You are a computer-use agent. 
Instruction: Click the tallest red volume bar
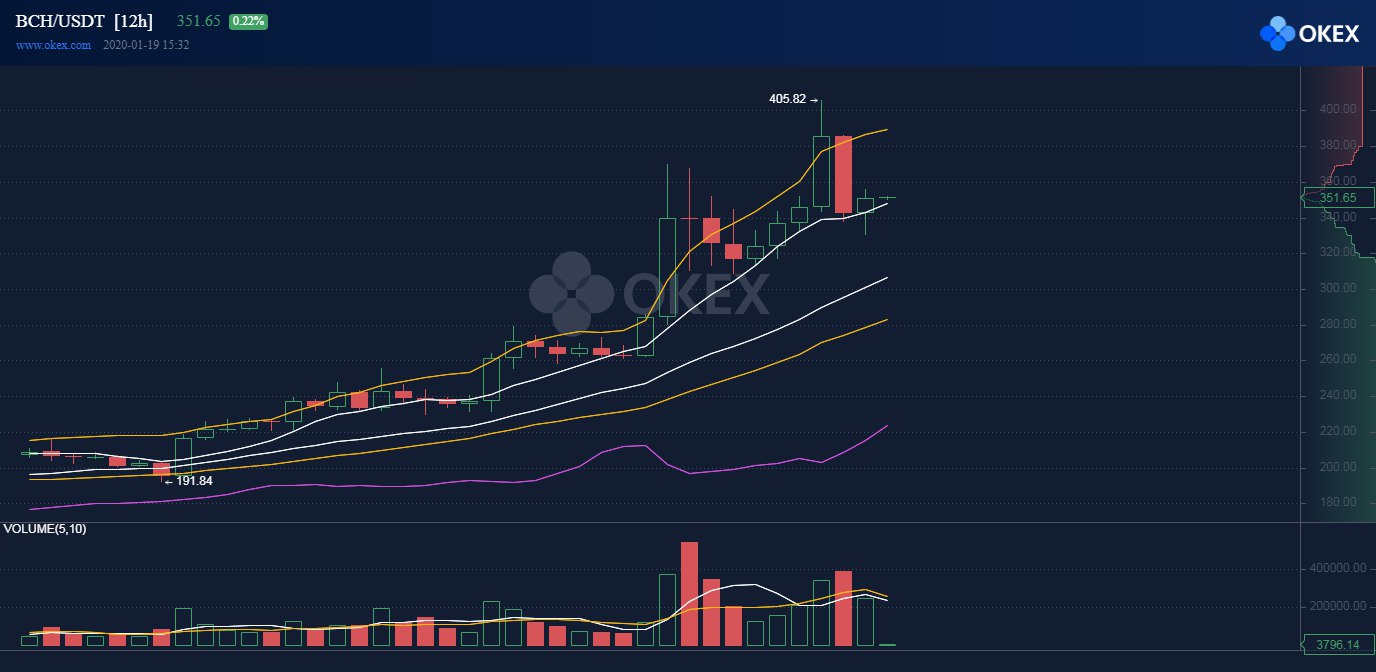point(689,594)
